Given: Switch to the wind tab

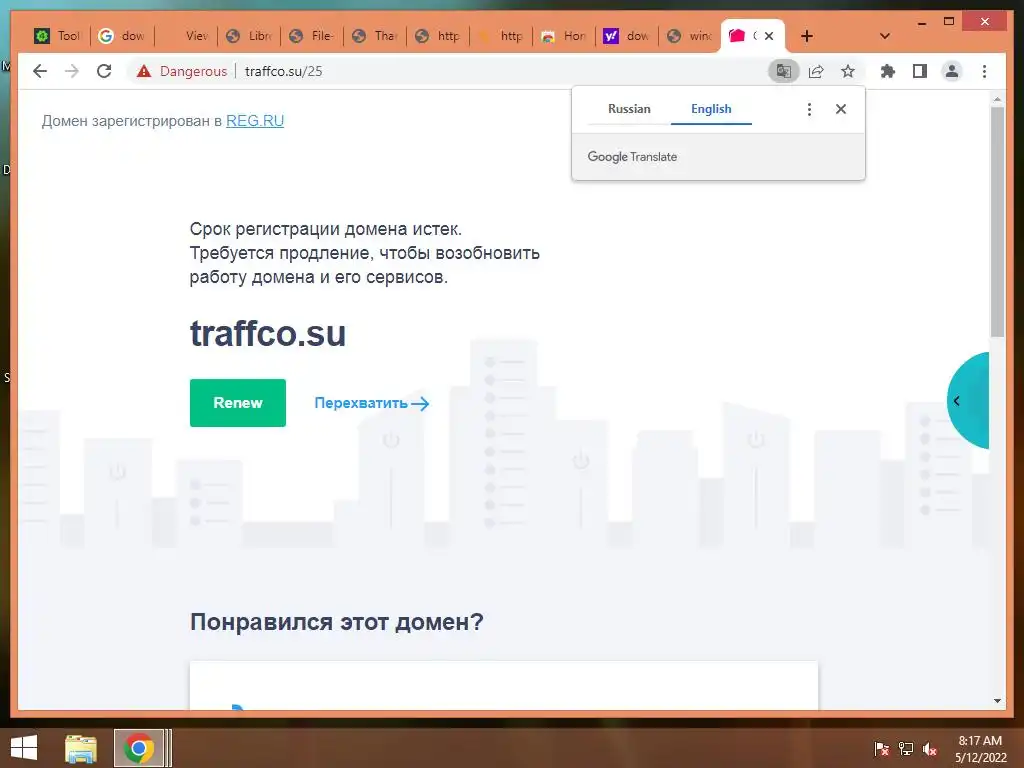Looking at the screenshot, I should click(692, 36).
